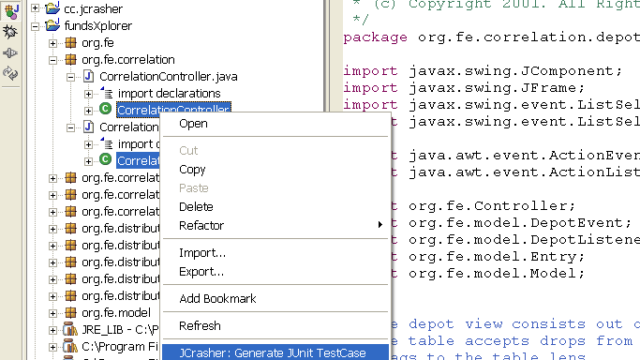Select the CorrelationController.java file label
Image resolution: width=640 pixels, height=360 pixels.
[x=168, y=77]
